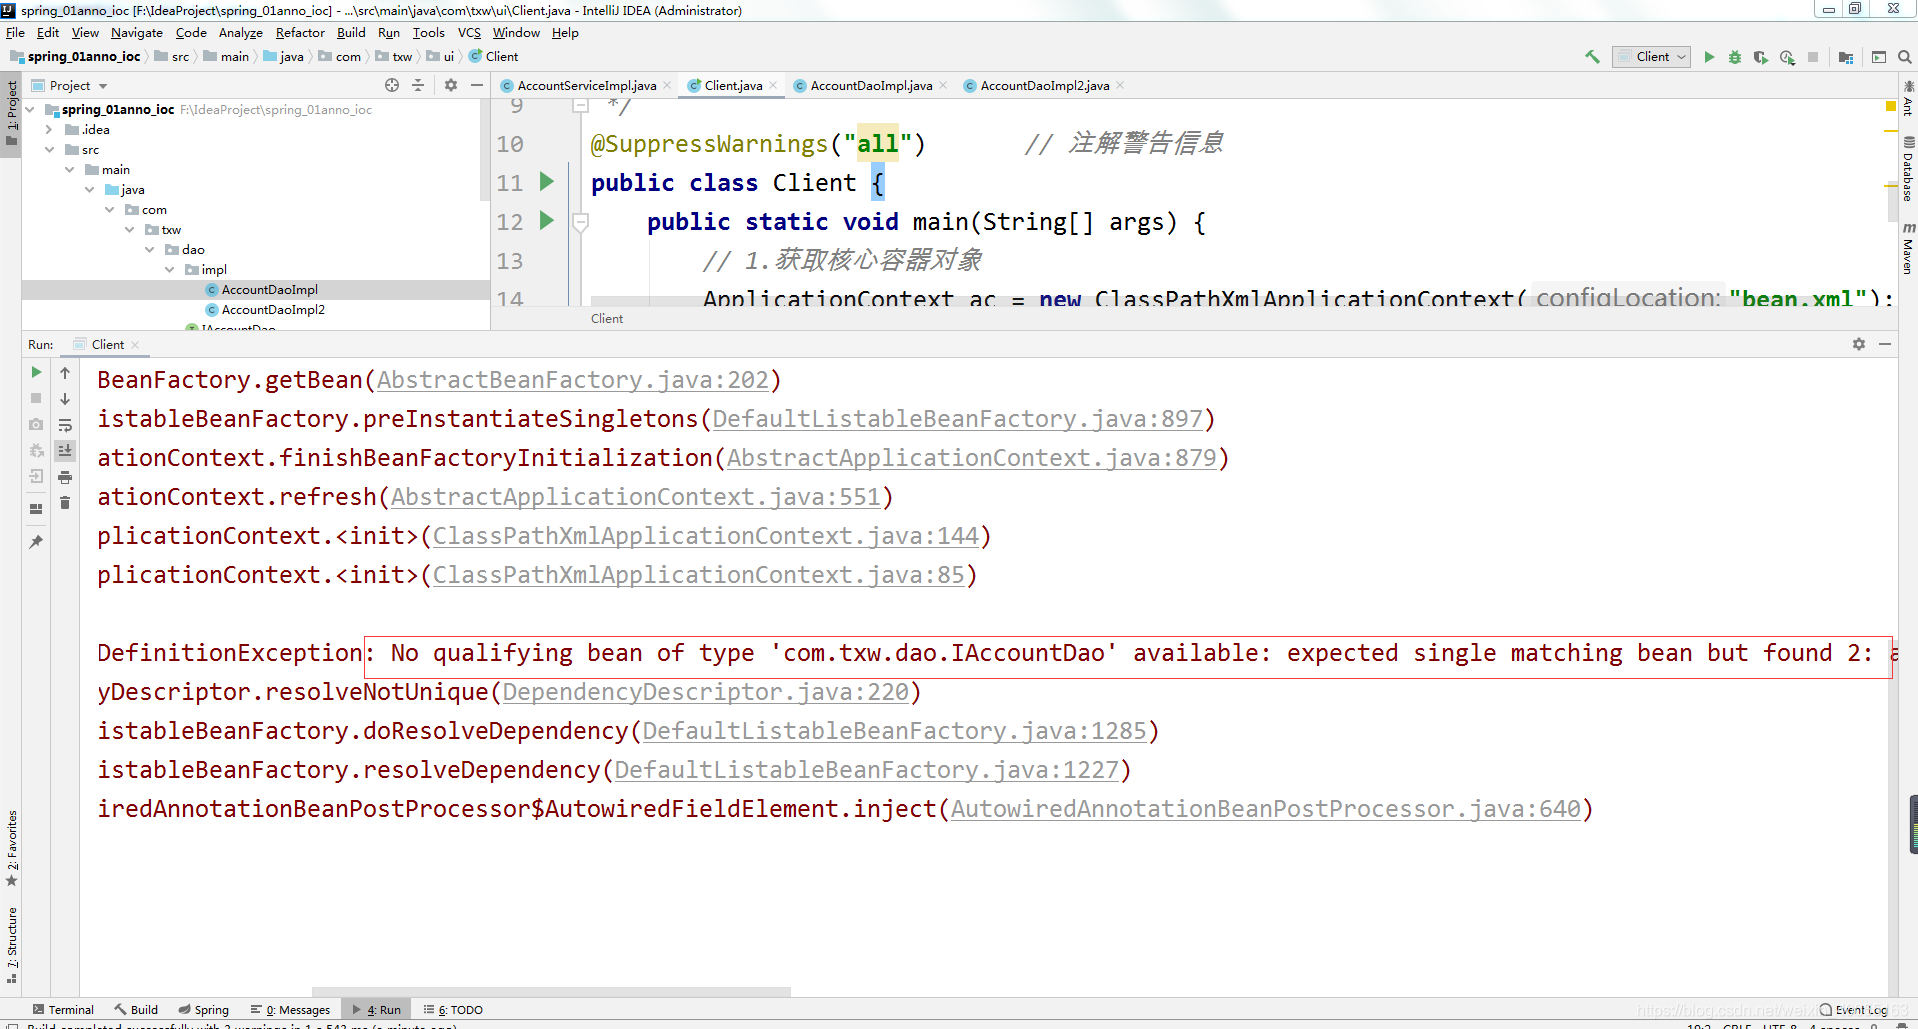The width and height of the screenshot is (1918, 1029).
Task: Collapse the main folder
Action: pyautogui.click(x=69, y=169)
